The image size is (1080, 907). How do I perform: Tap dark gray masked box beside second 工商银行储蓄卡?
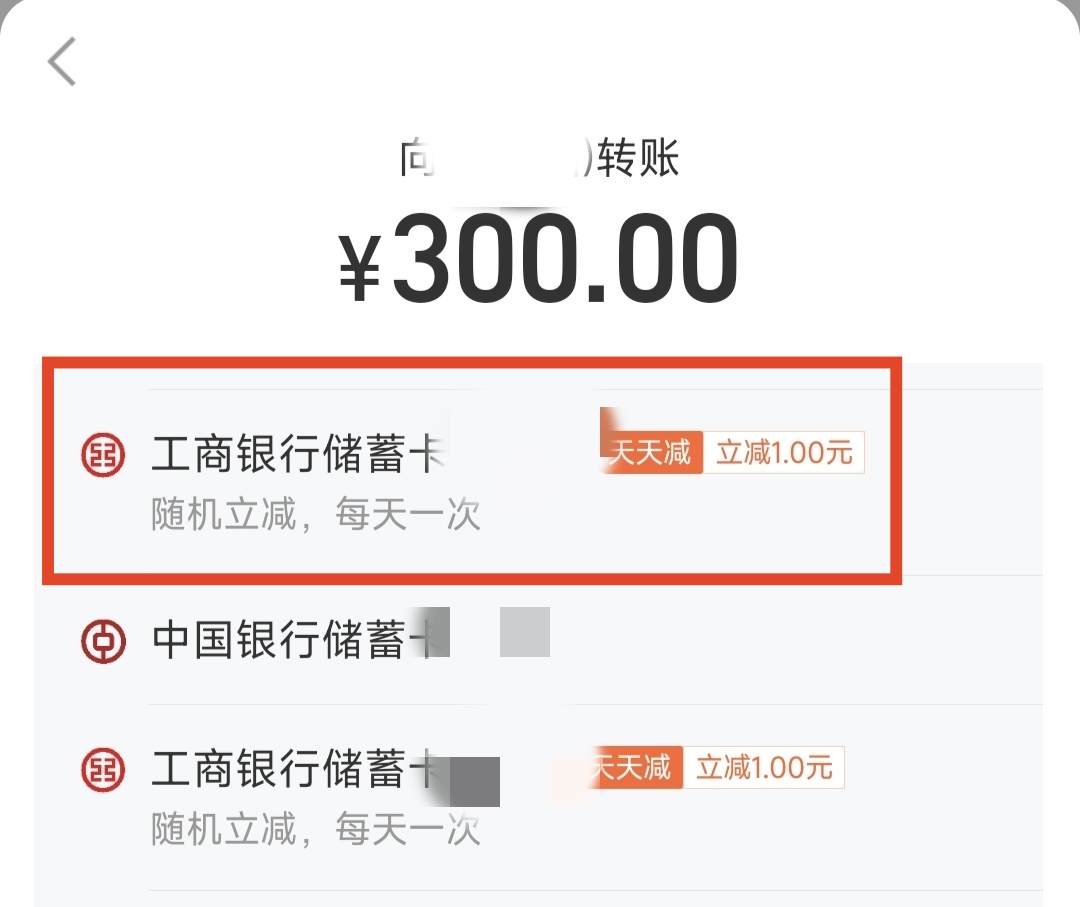click(474, 782)
